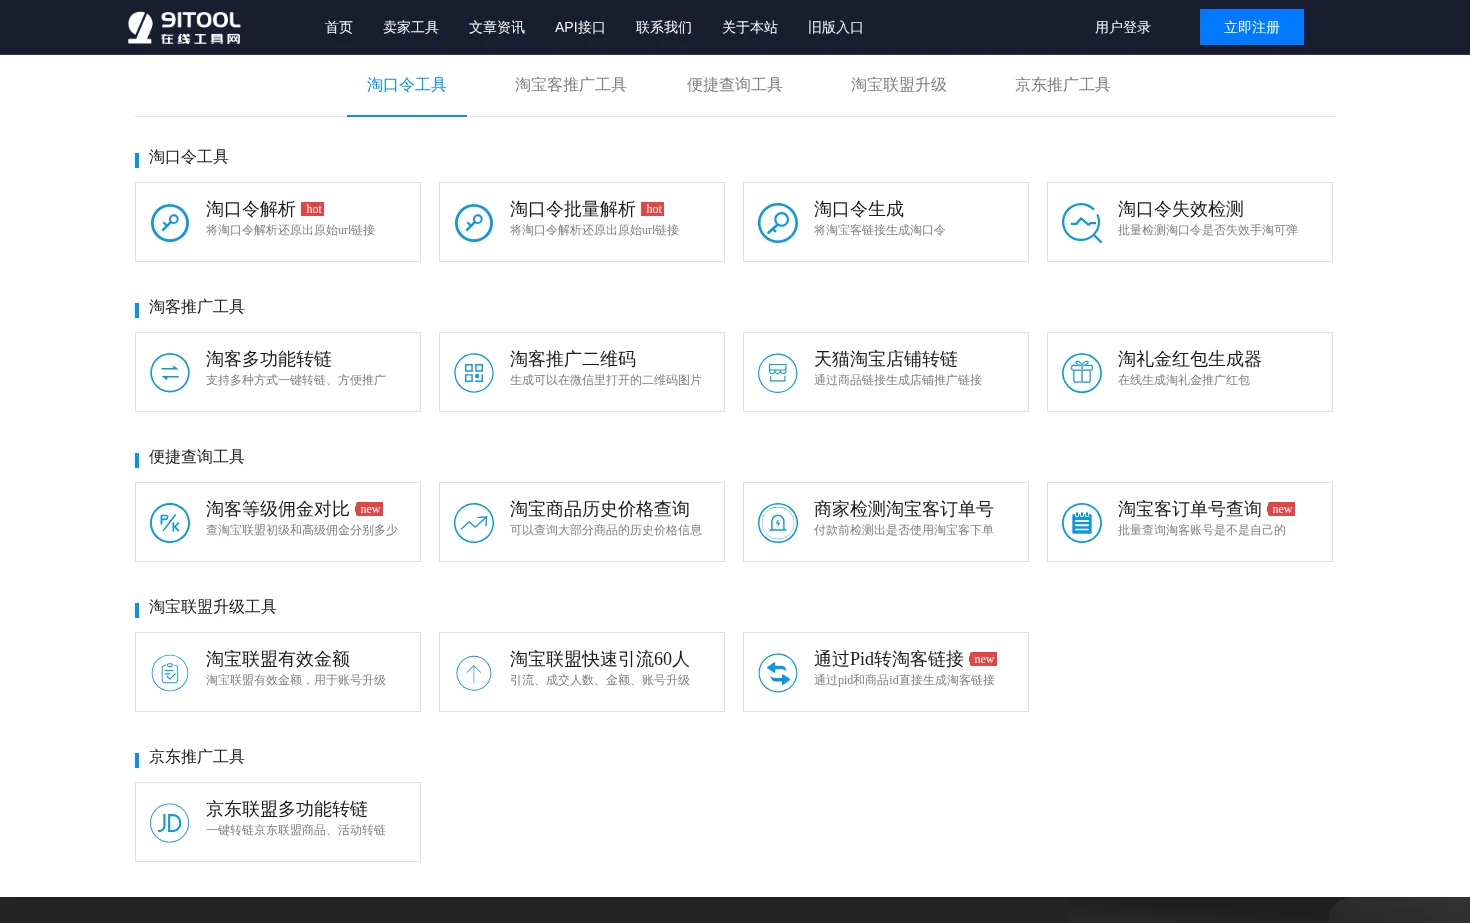Screen dimensions: 1470x923
Task: Open the 京东联盟多功能转链 tool title
Action: (x=287, y=809)
